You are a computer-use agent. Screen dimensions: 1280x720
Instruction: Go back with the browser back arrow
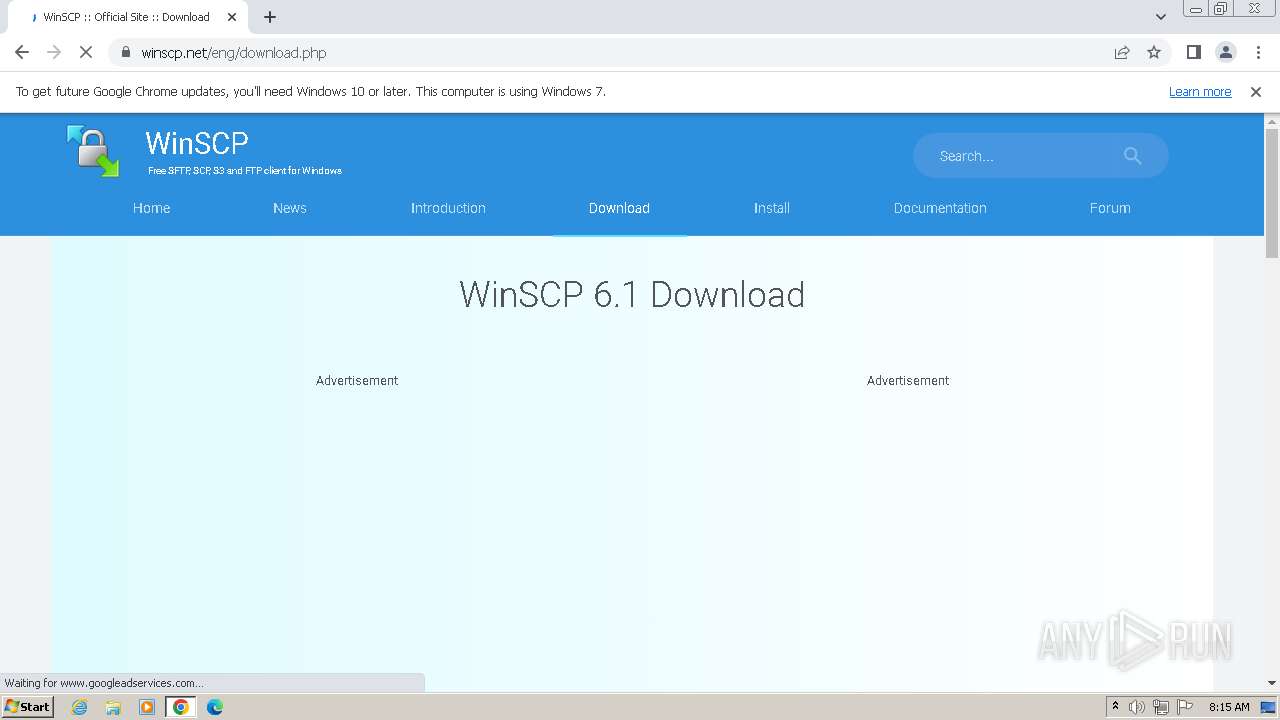click(x=22, y=52)
